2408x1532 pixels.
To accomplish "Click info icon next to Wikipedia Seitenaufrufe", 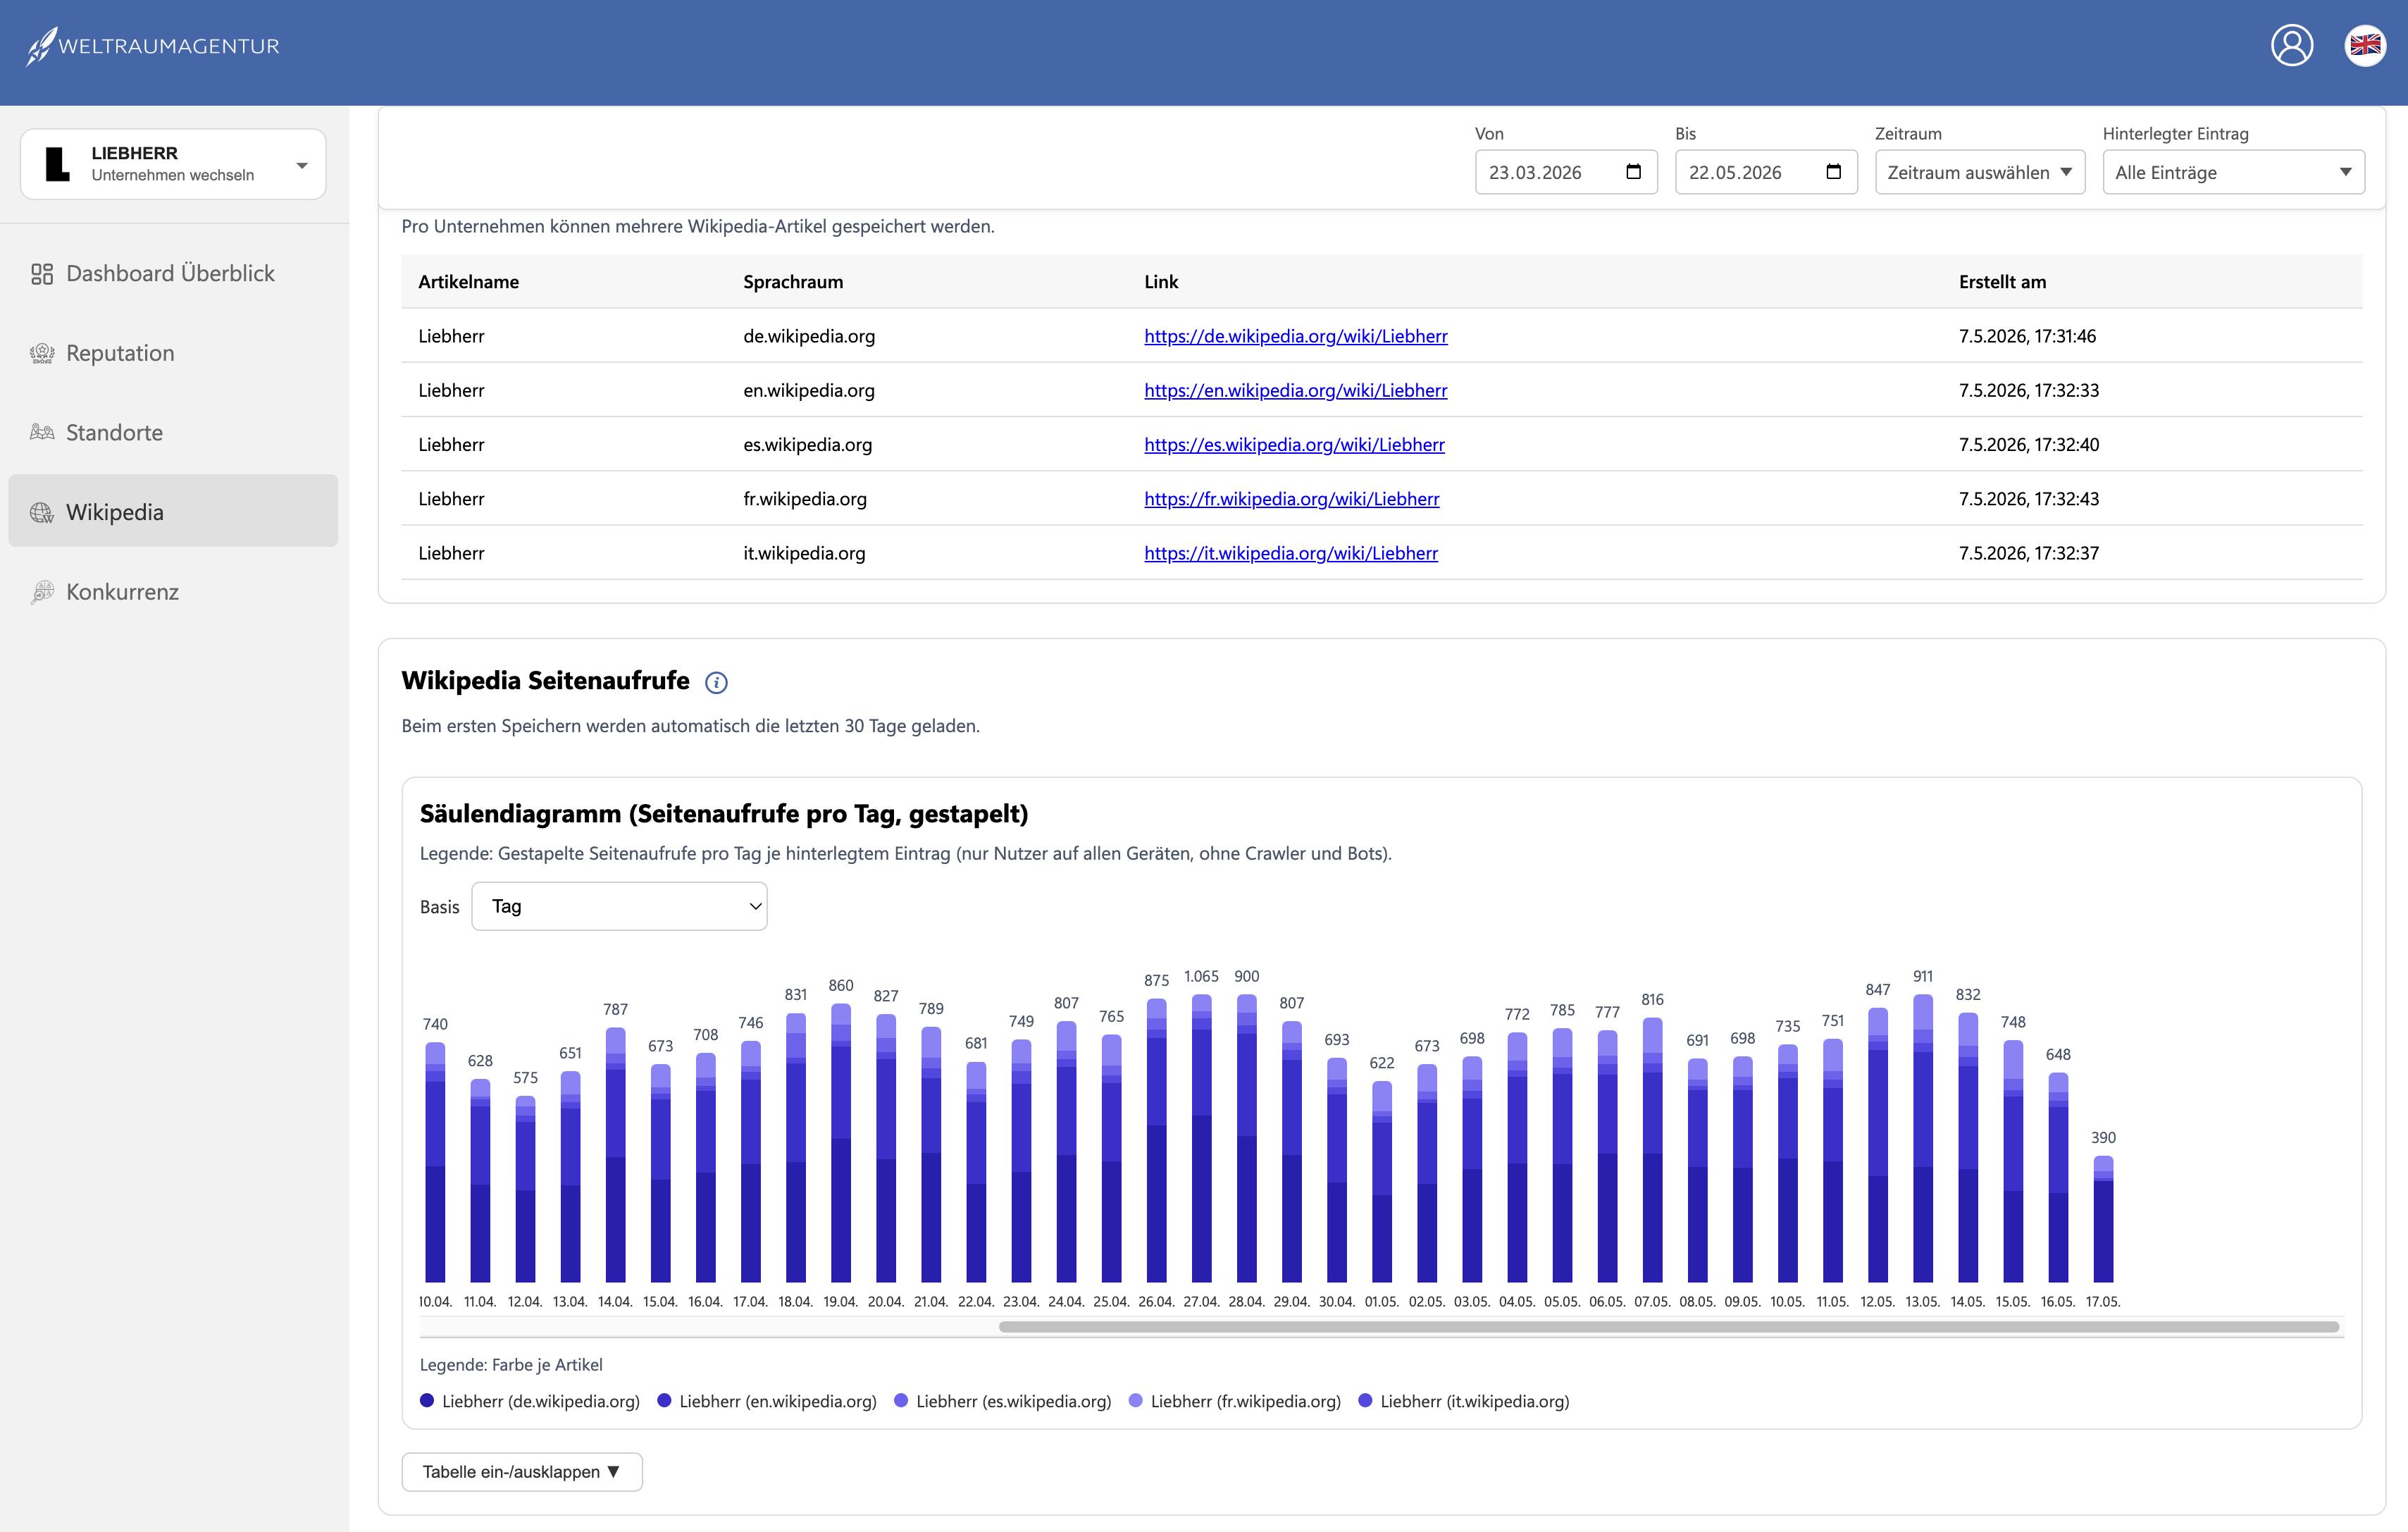I will [x=716, y=682].
